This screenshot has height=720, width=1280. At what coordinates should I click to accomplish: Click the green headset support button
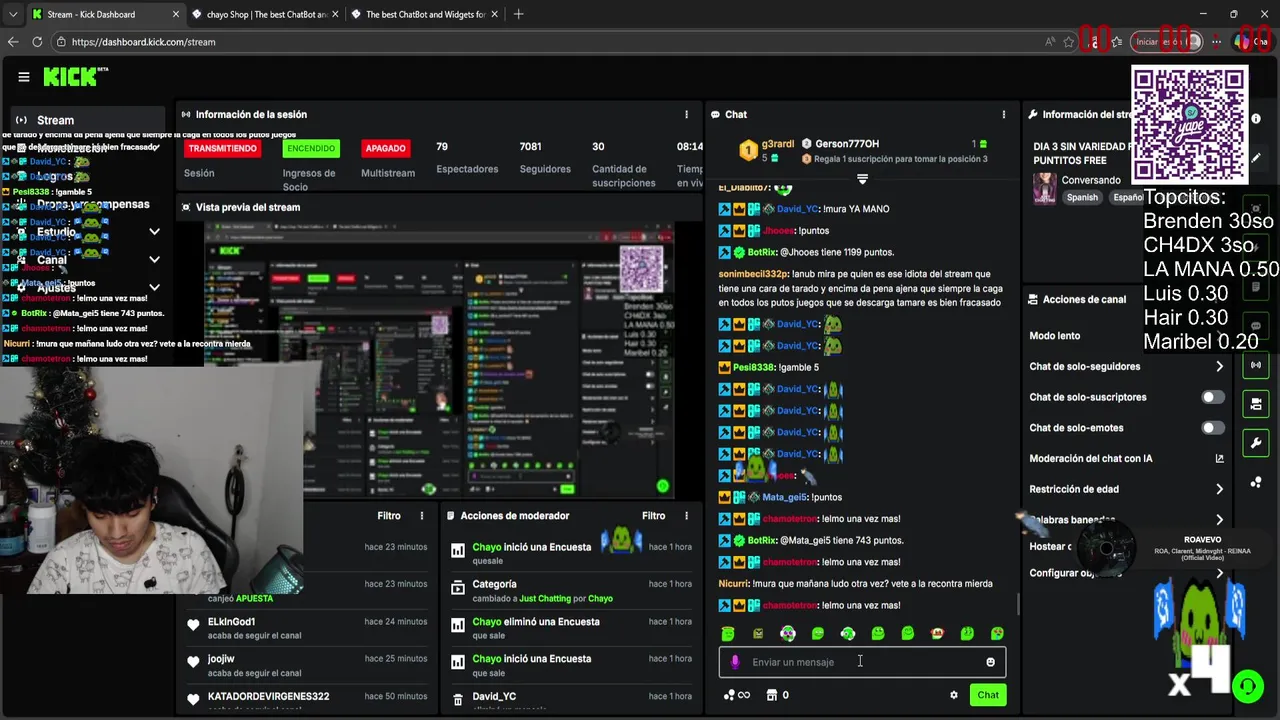click(1247, 686)
